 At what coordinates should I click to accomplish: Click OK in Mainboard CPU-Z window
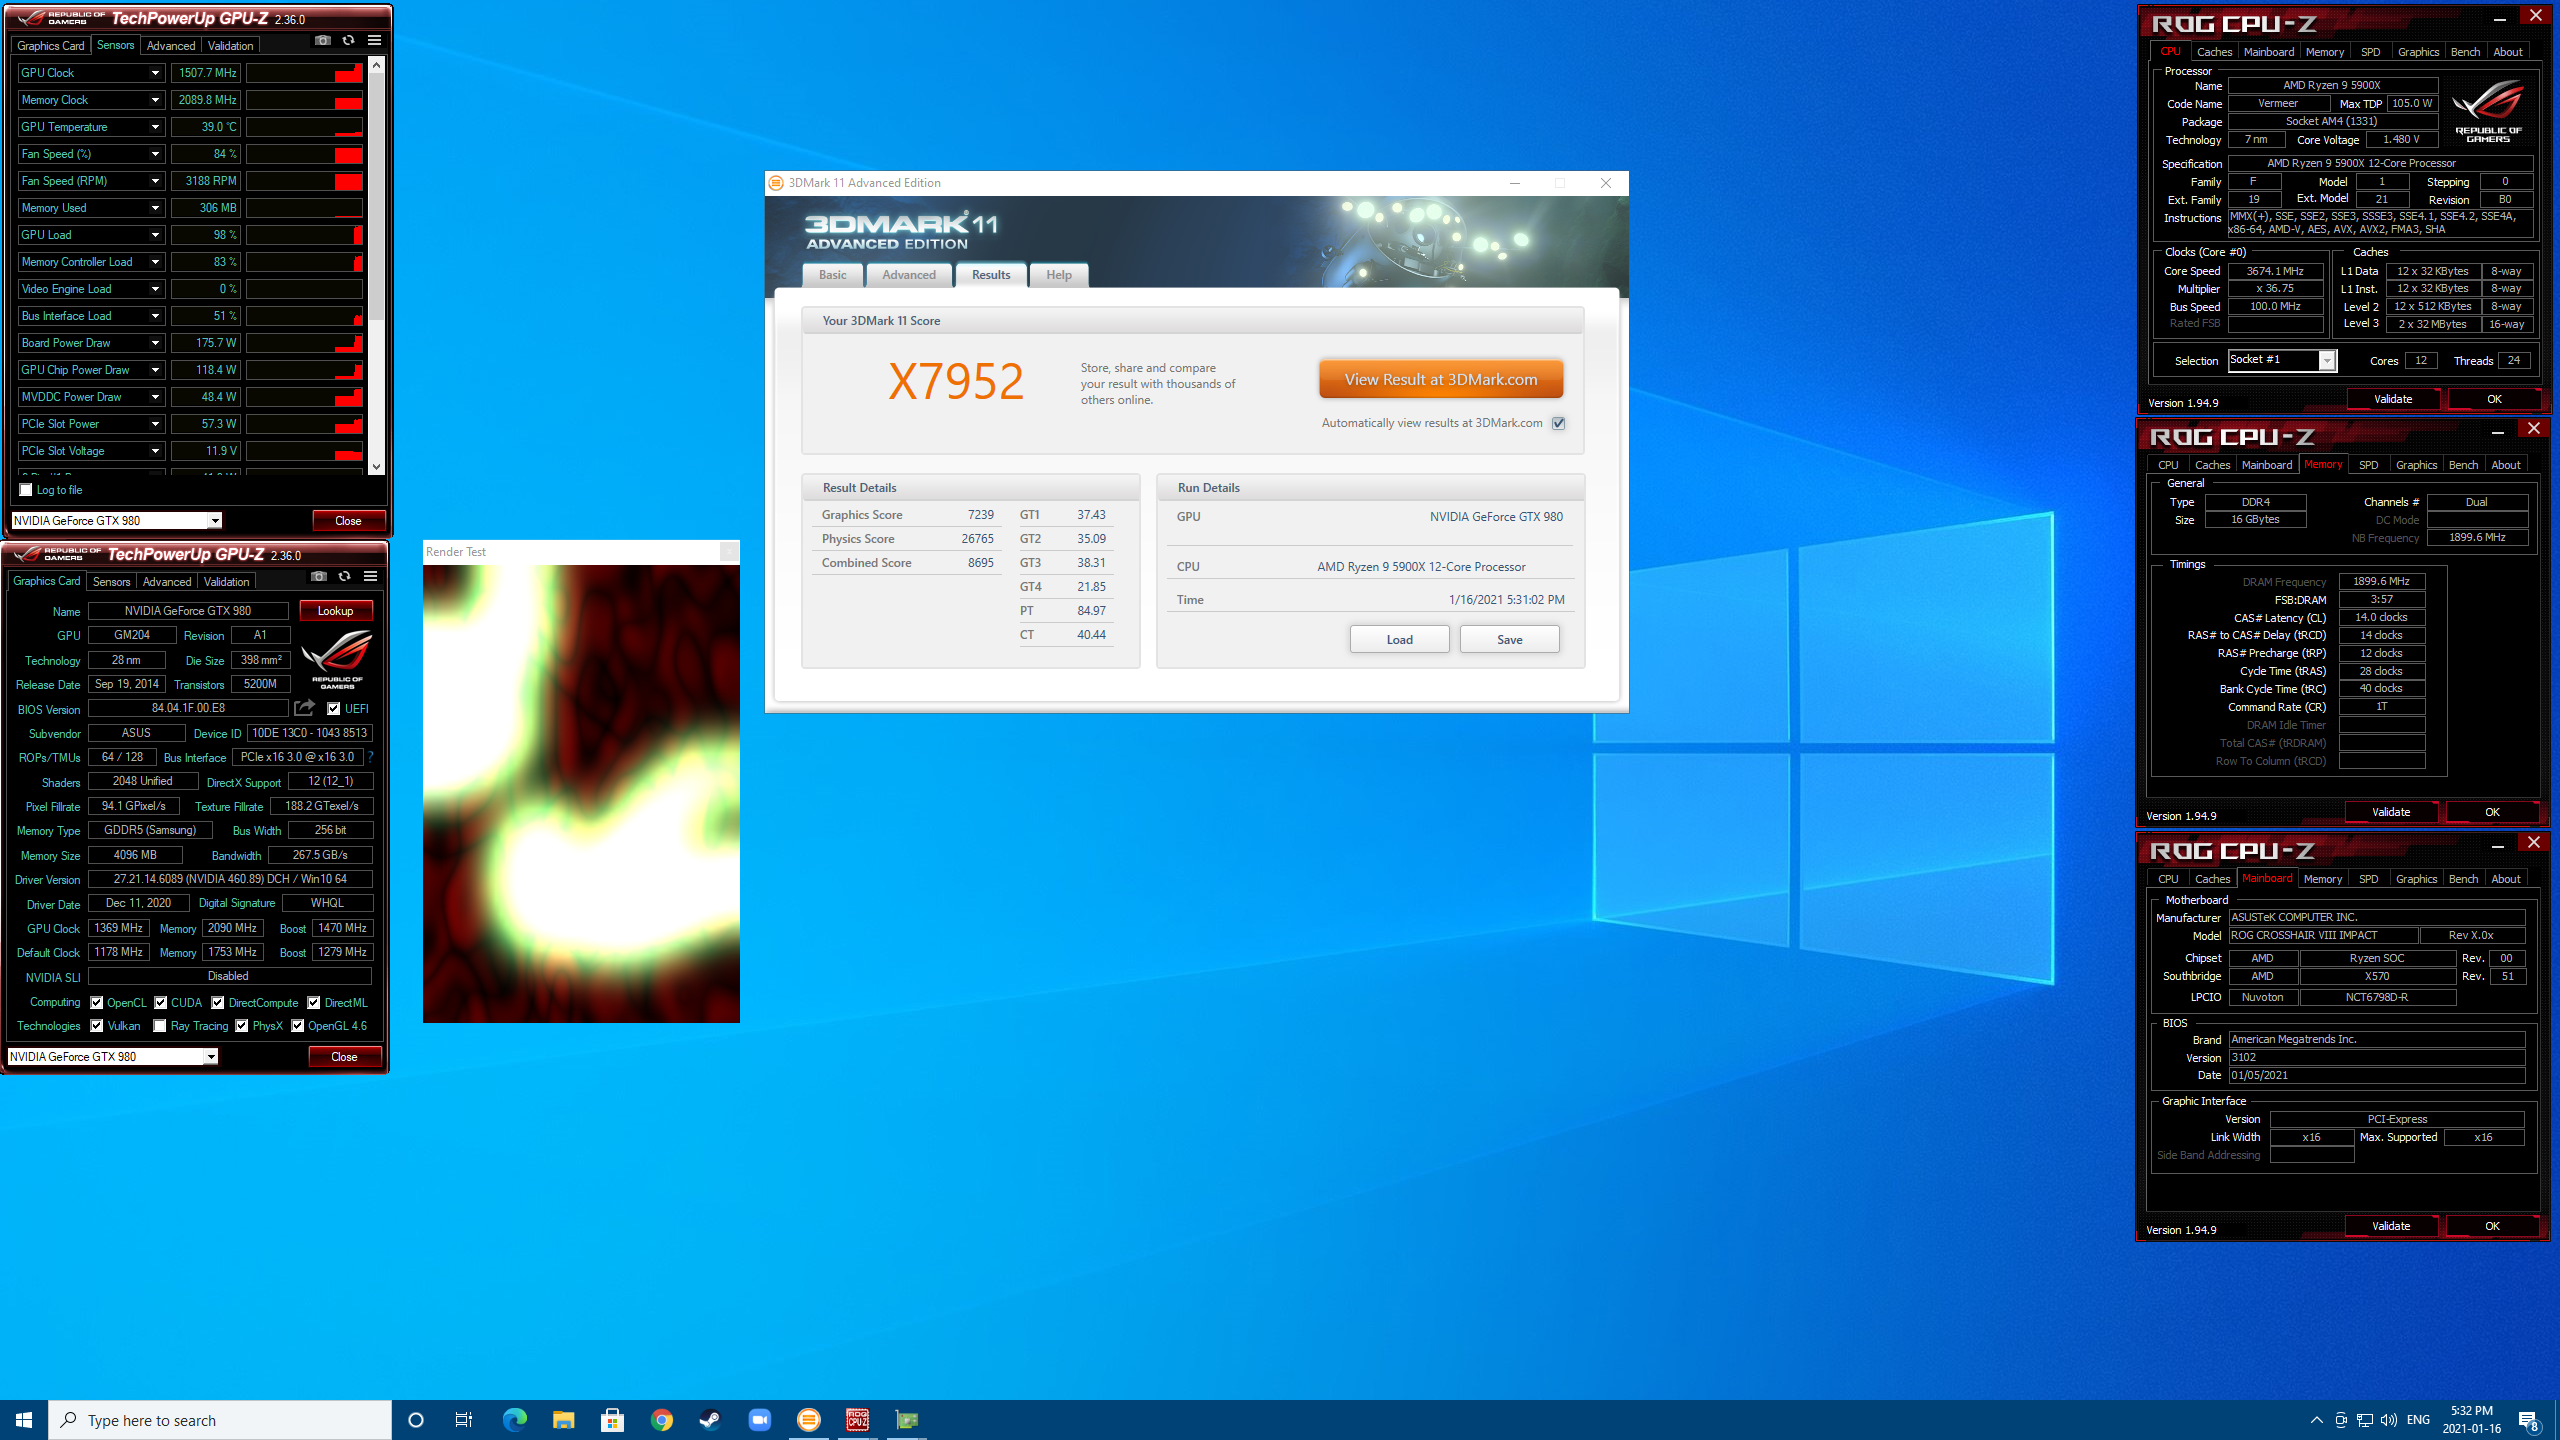point(2492,1226)
